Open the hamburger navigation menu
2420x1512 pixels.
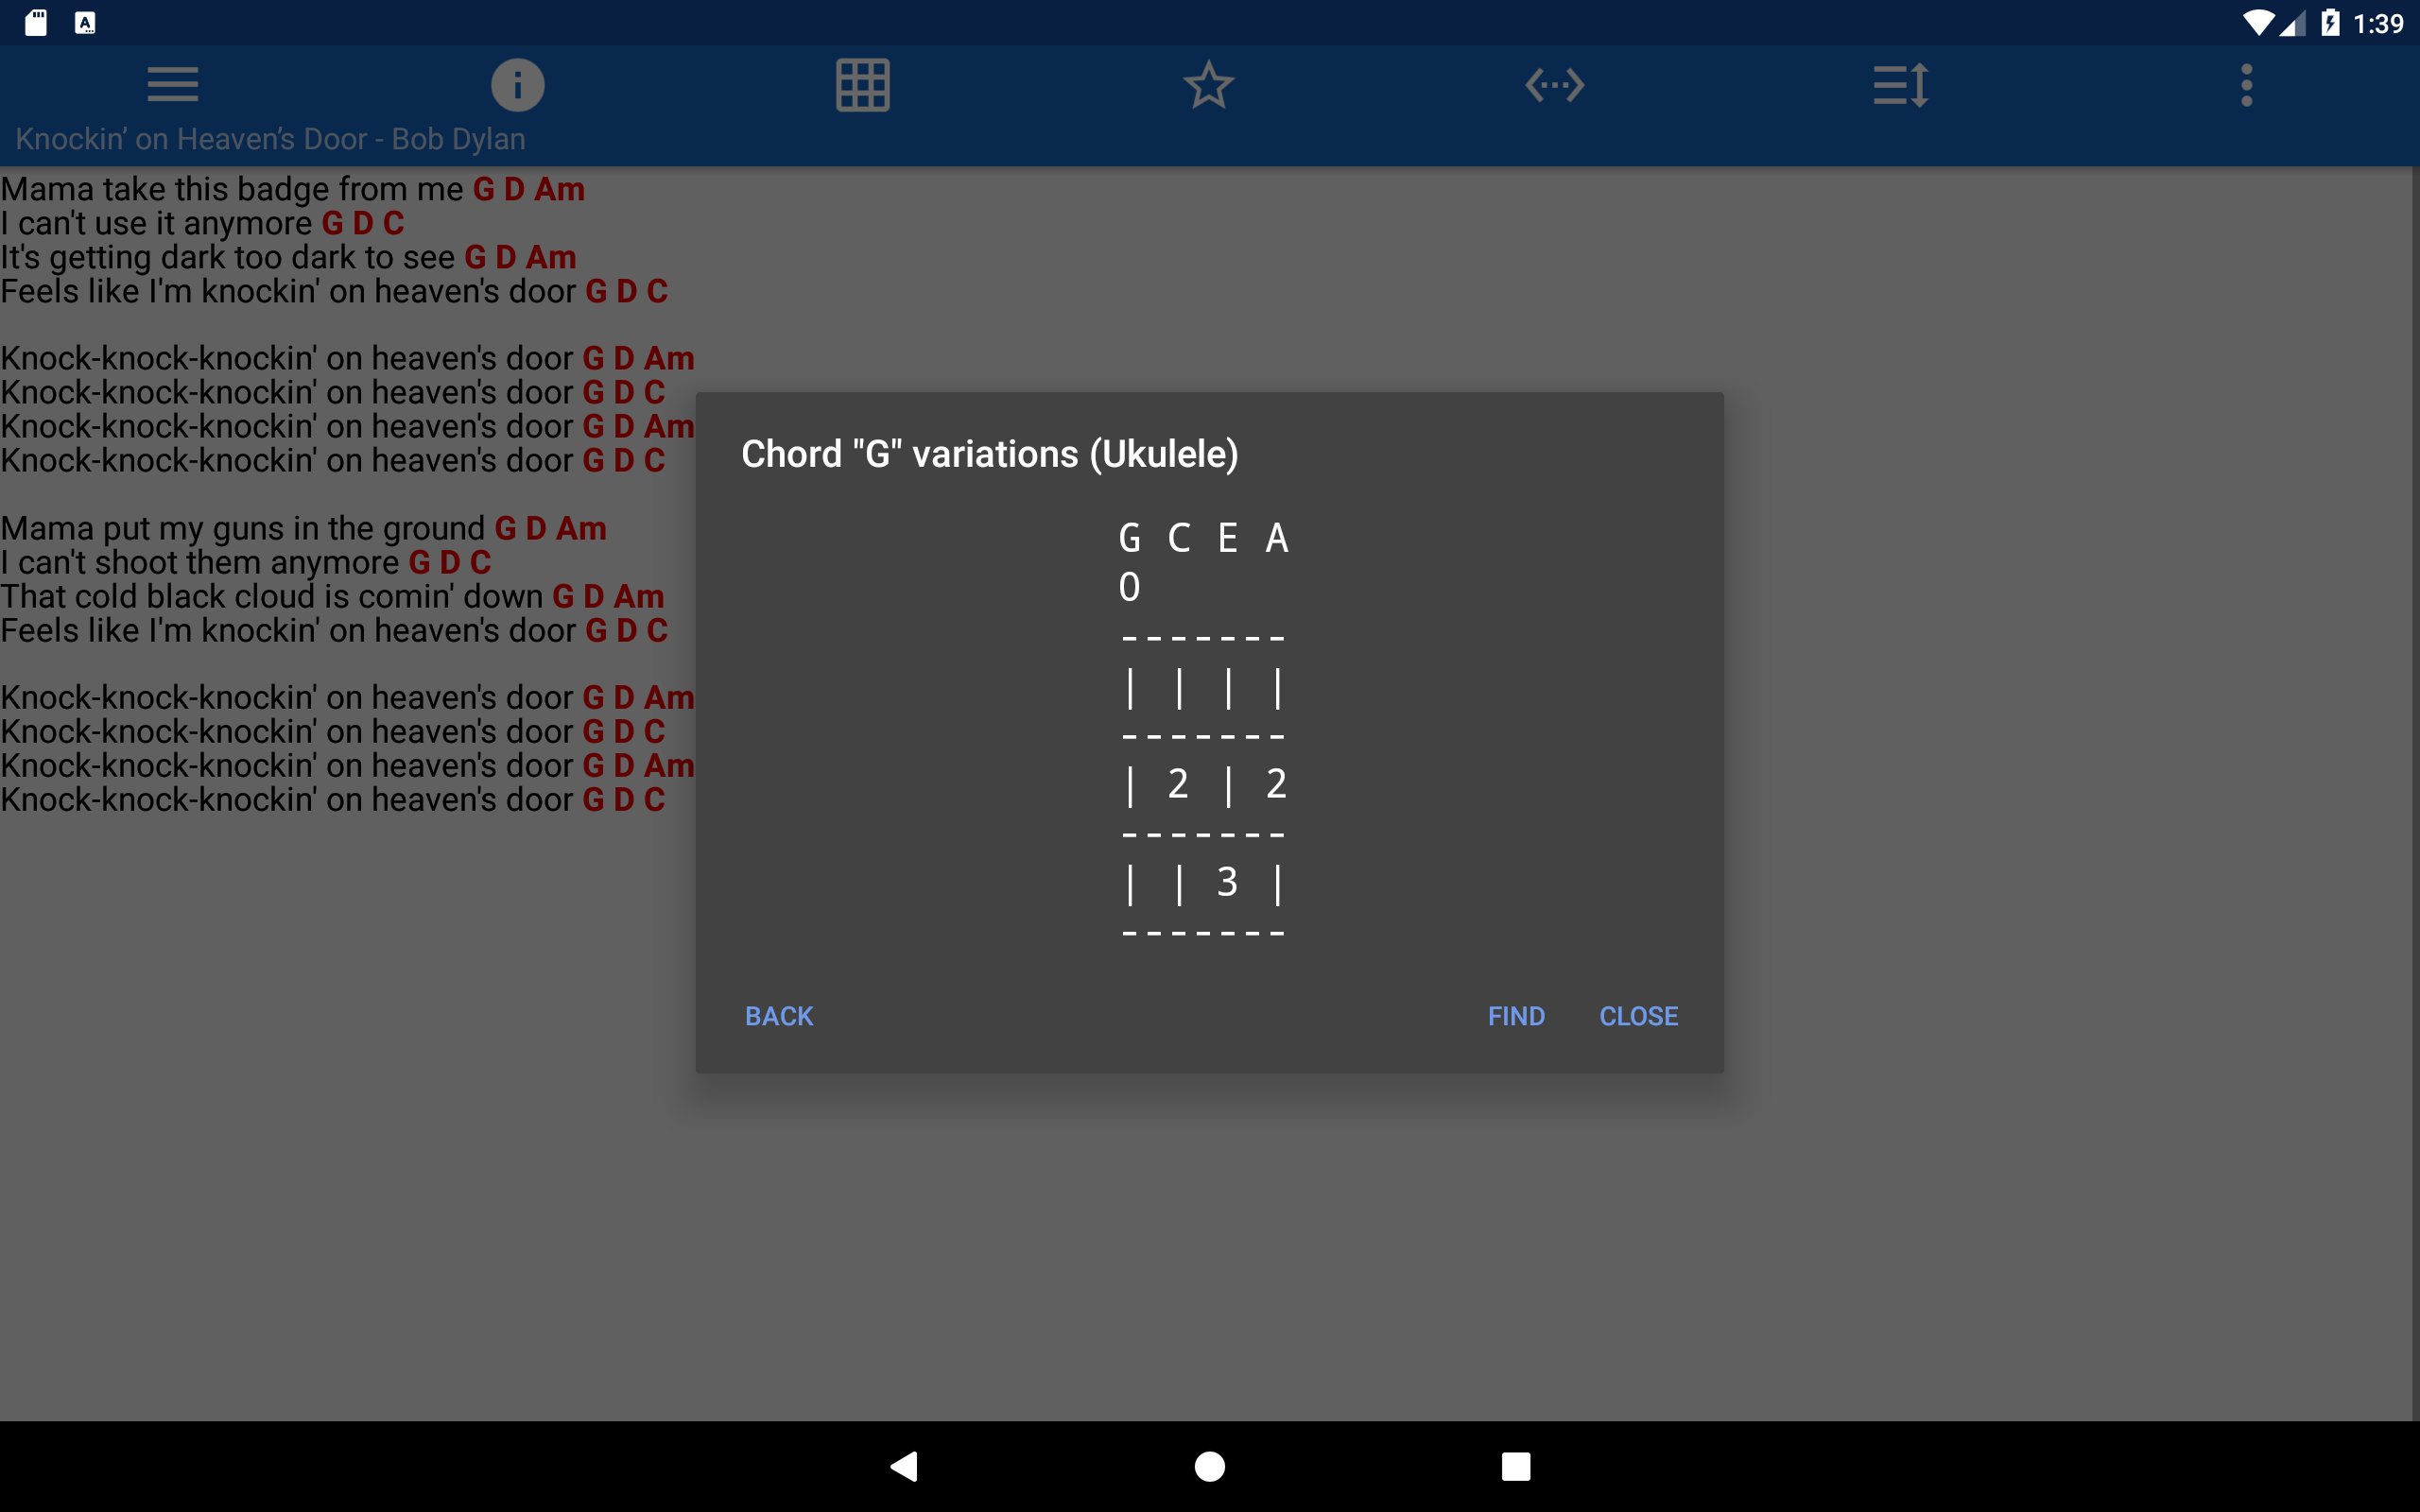coord(172,85)
